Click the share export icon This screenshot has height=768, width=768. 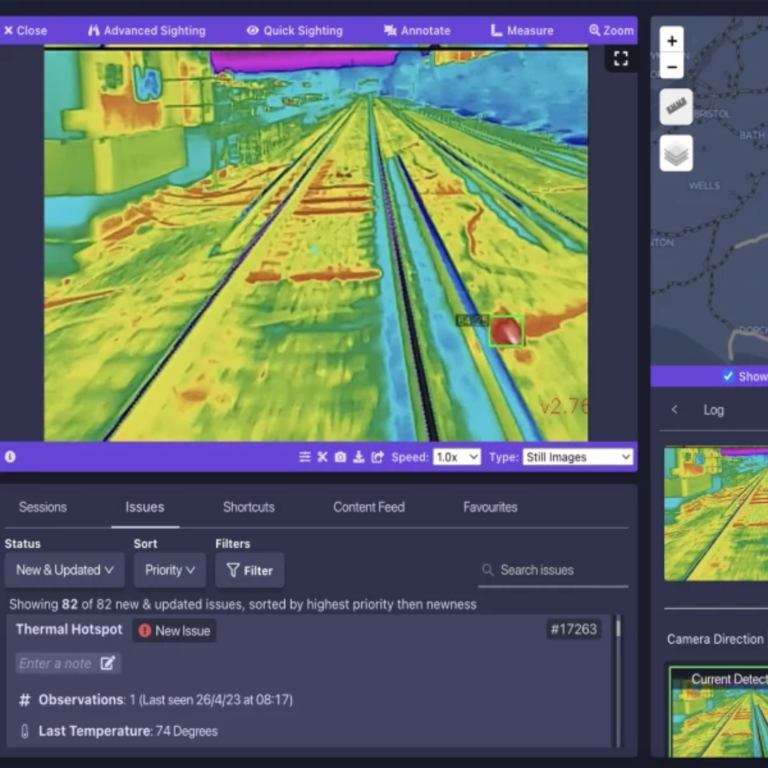(377, 457)
